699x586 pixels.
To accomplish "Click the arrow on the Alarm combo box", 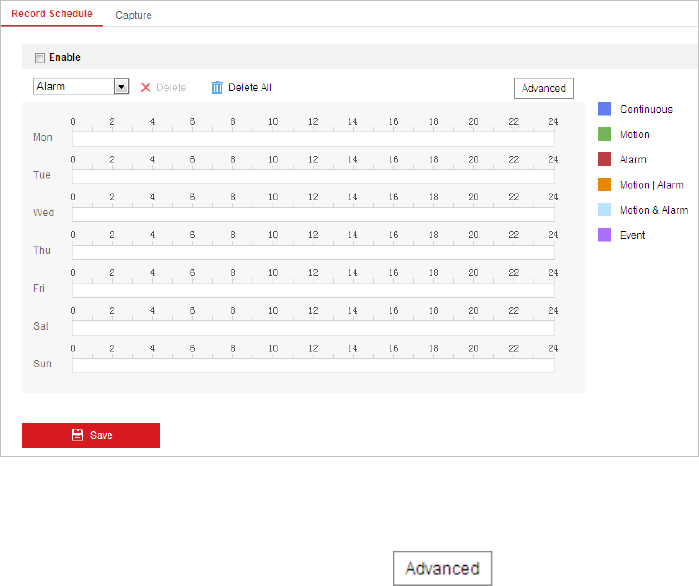I will (121, 86).
